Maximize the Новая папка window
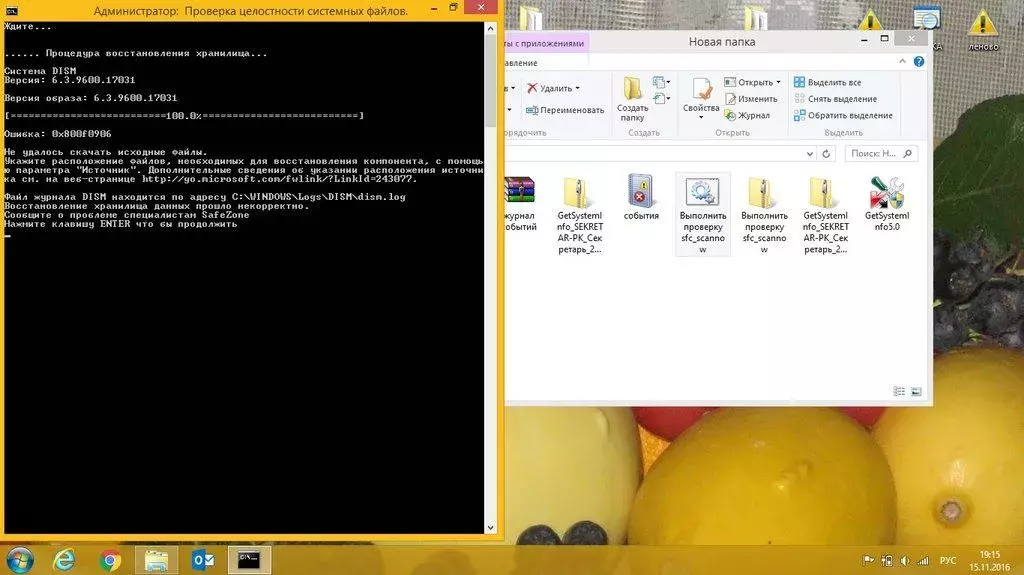Image resolution: width=1024 pixels, height=575 pixels. 884,39
